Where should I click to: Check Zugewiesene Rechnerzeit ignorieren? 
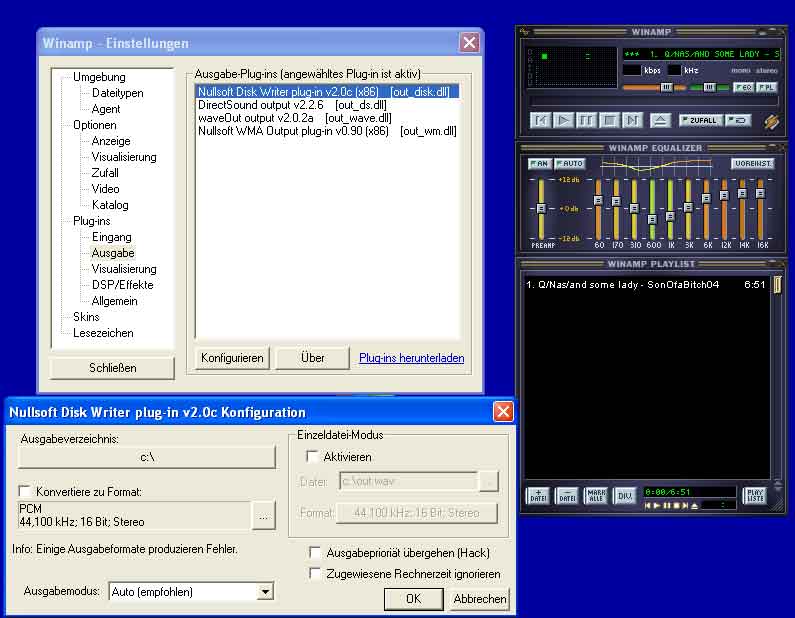pyautogui.click(x=315, y=573)
